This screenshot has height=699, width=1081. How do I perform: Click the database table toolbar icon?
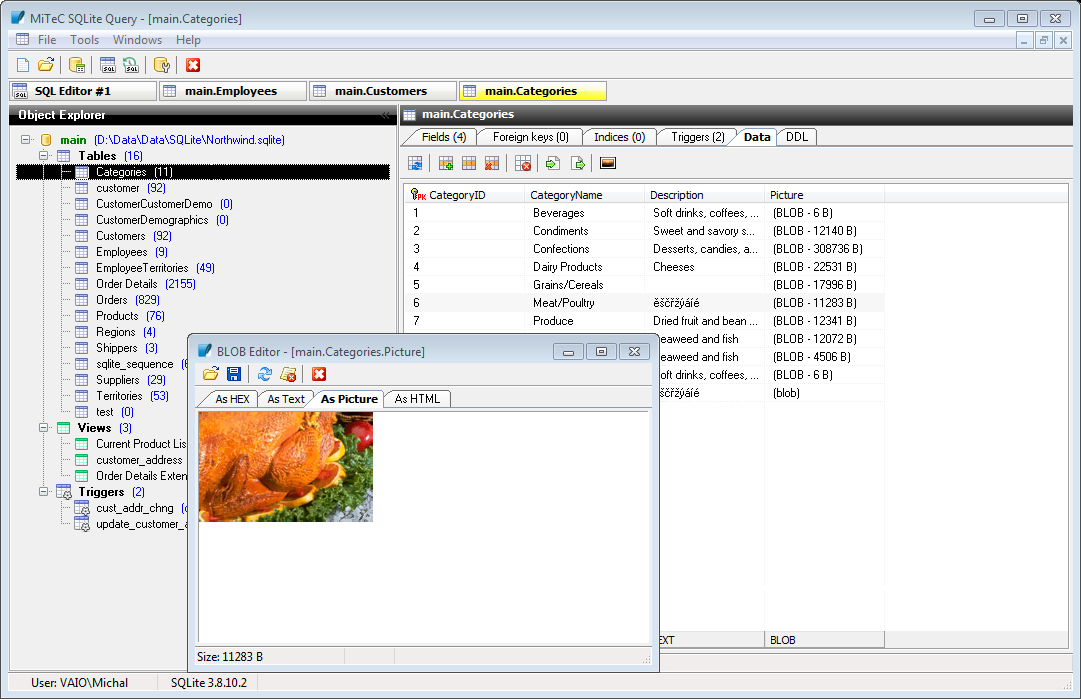click(77, 65)
